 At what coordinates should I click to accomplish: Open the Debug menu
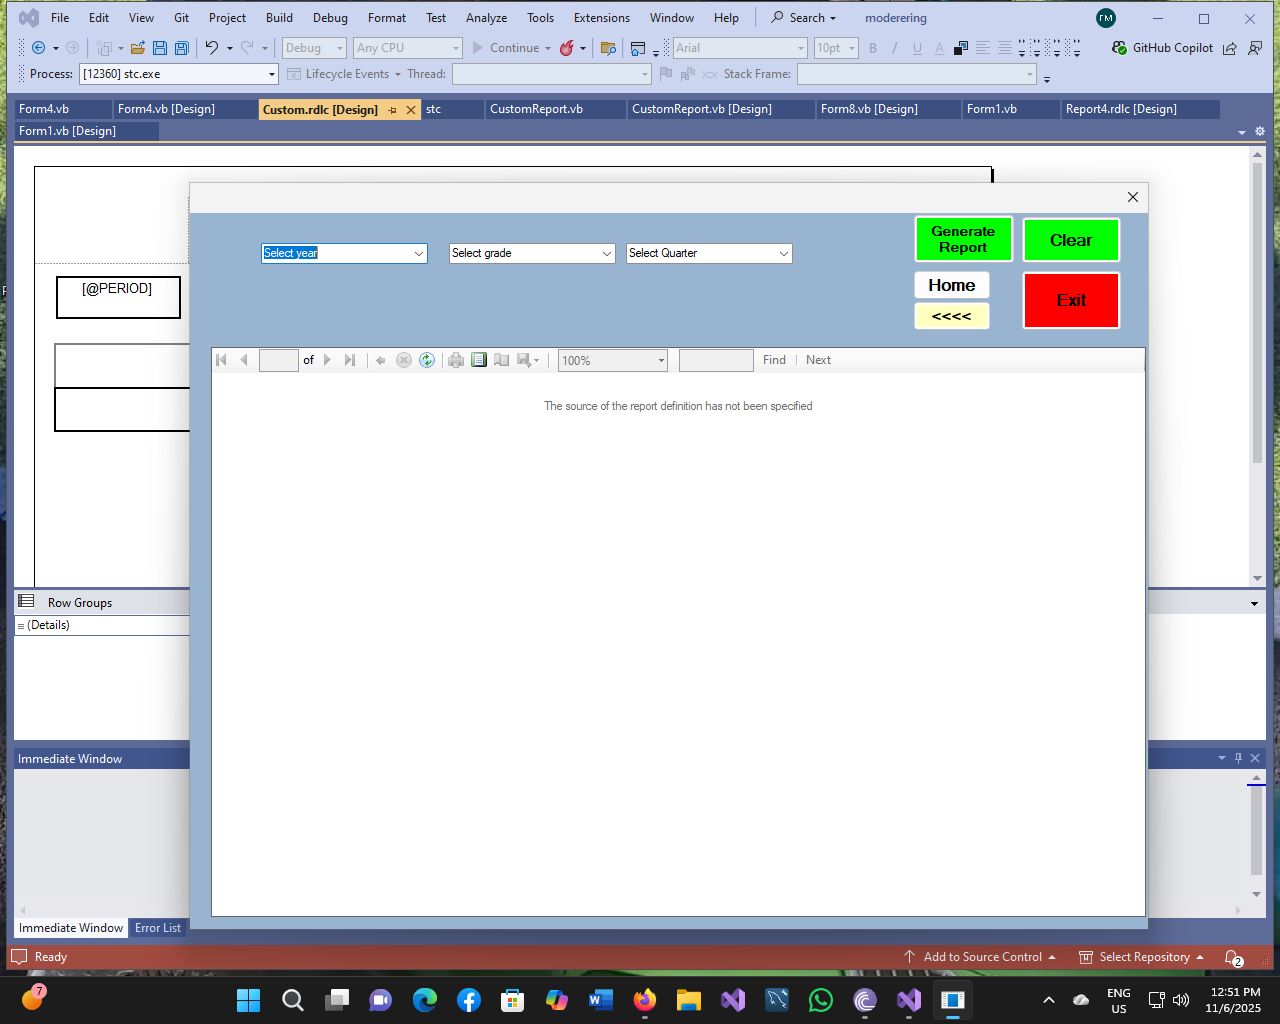tap(330, 18)
